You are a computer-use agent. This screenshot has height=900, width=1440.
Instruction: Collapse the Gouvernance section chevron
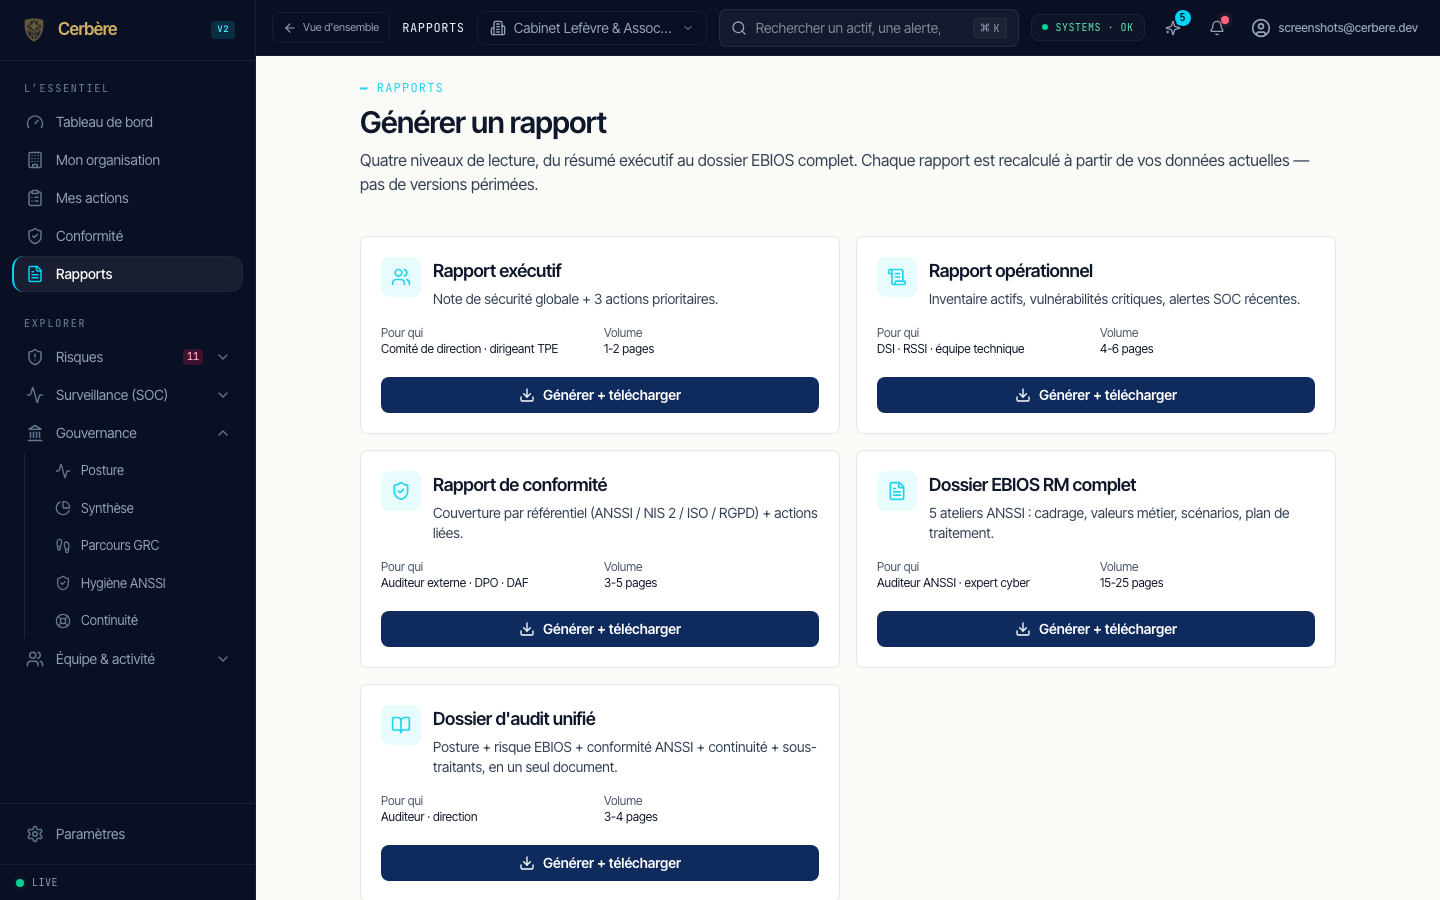[223, 433]
